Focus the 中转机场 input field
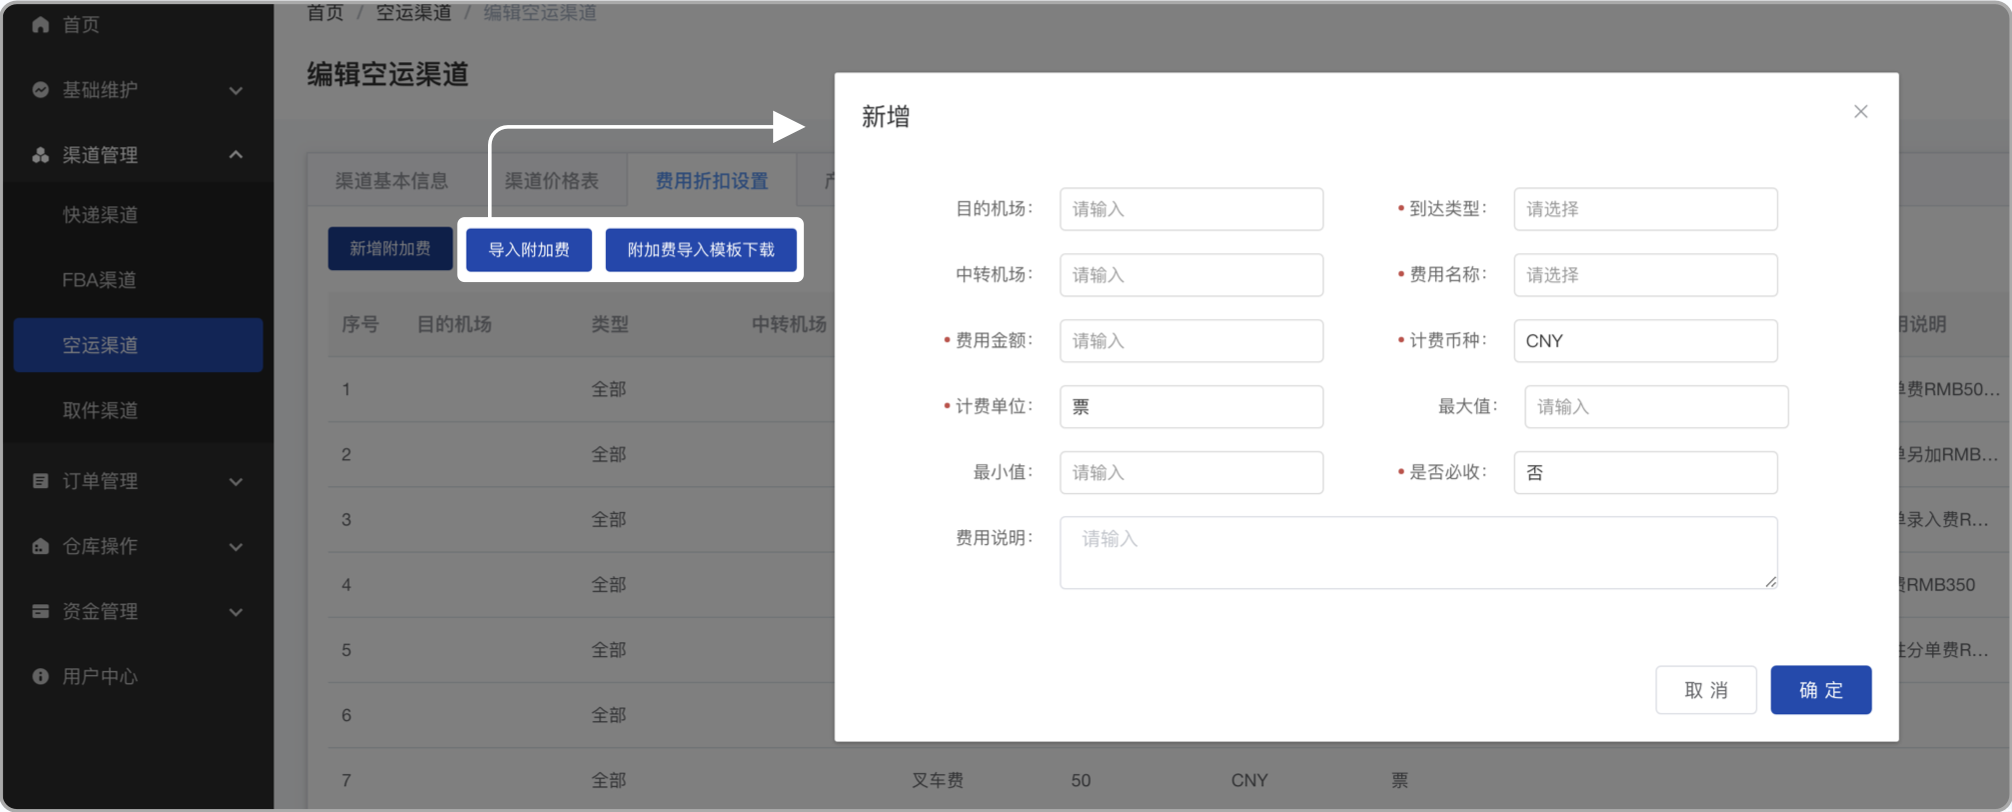2012x812 pixels. [x=1191, y=275]
